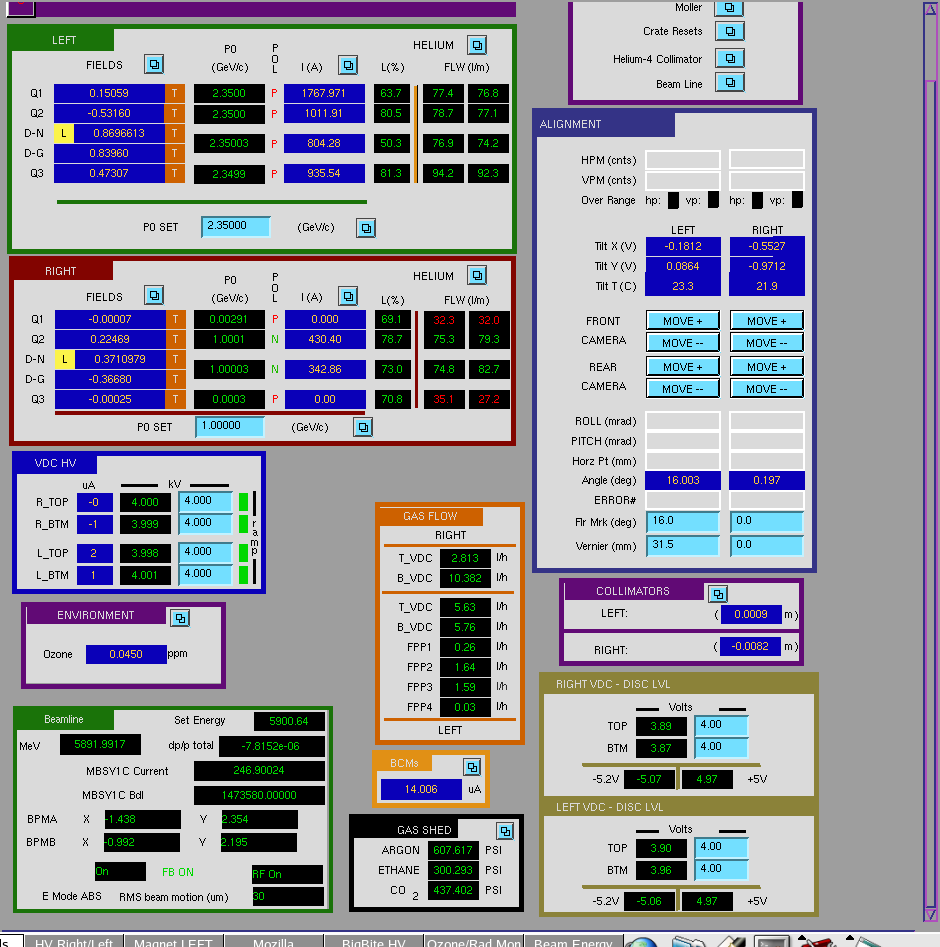This screenshot has height=947, width=940.
Task: Click yellow L button in LEFT D-N row
Action: (x=63, y=133)
